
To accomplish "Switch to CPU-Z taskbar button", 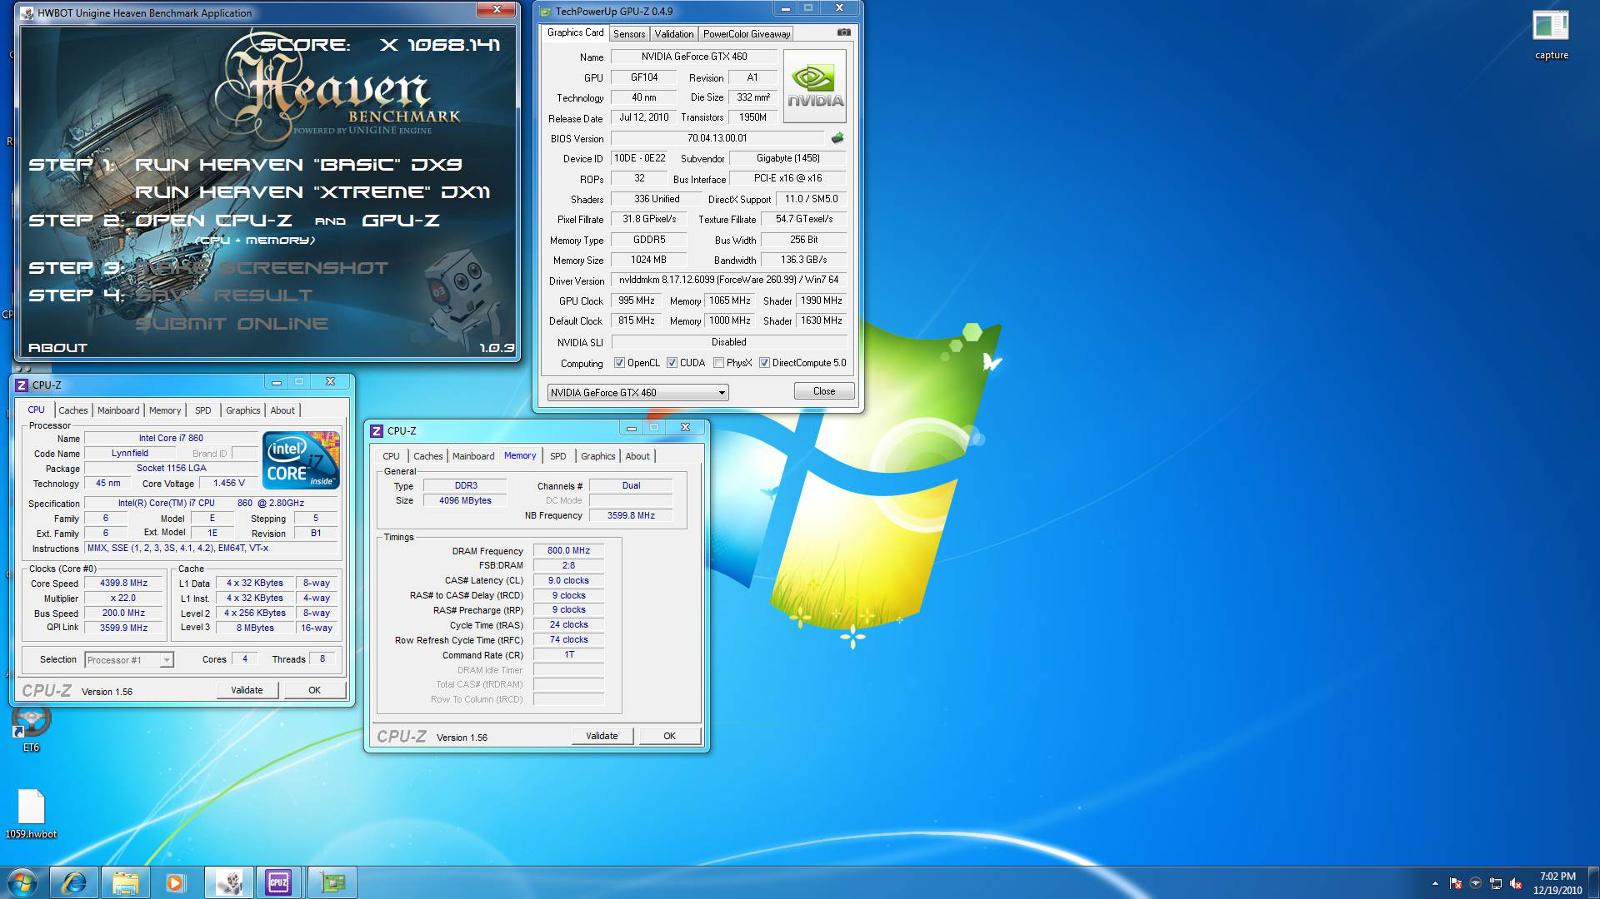I will point(278,882).
